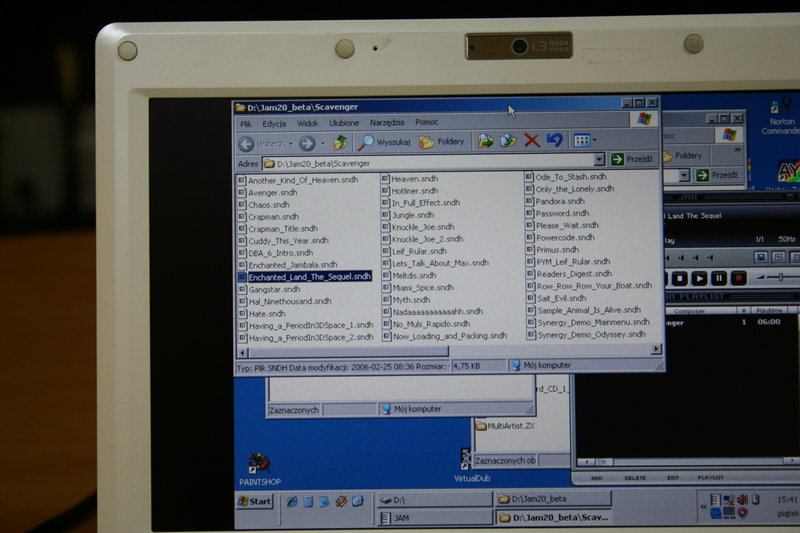Click the Move To folder icon

(x=486, y=141)
